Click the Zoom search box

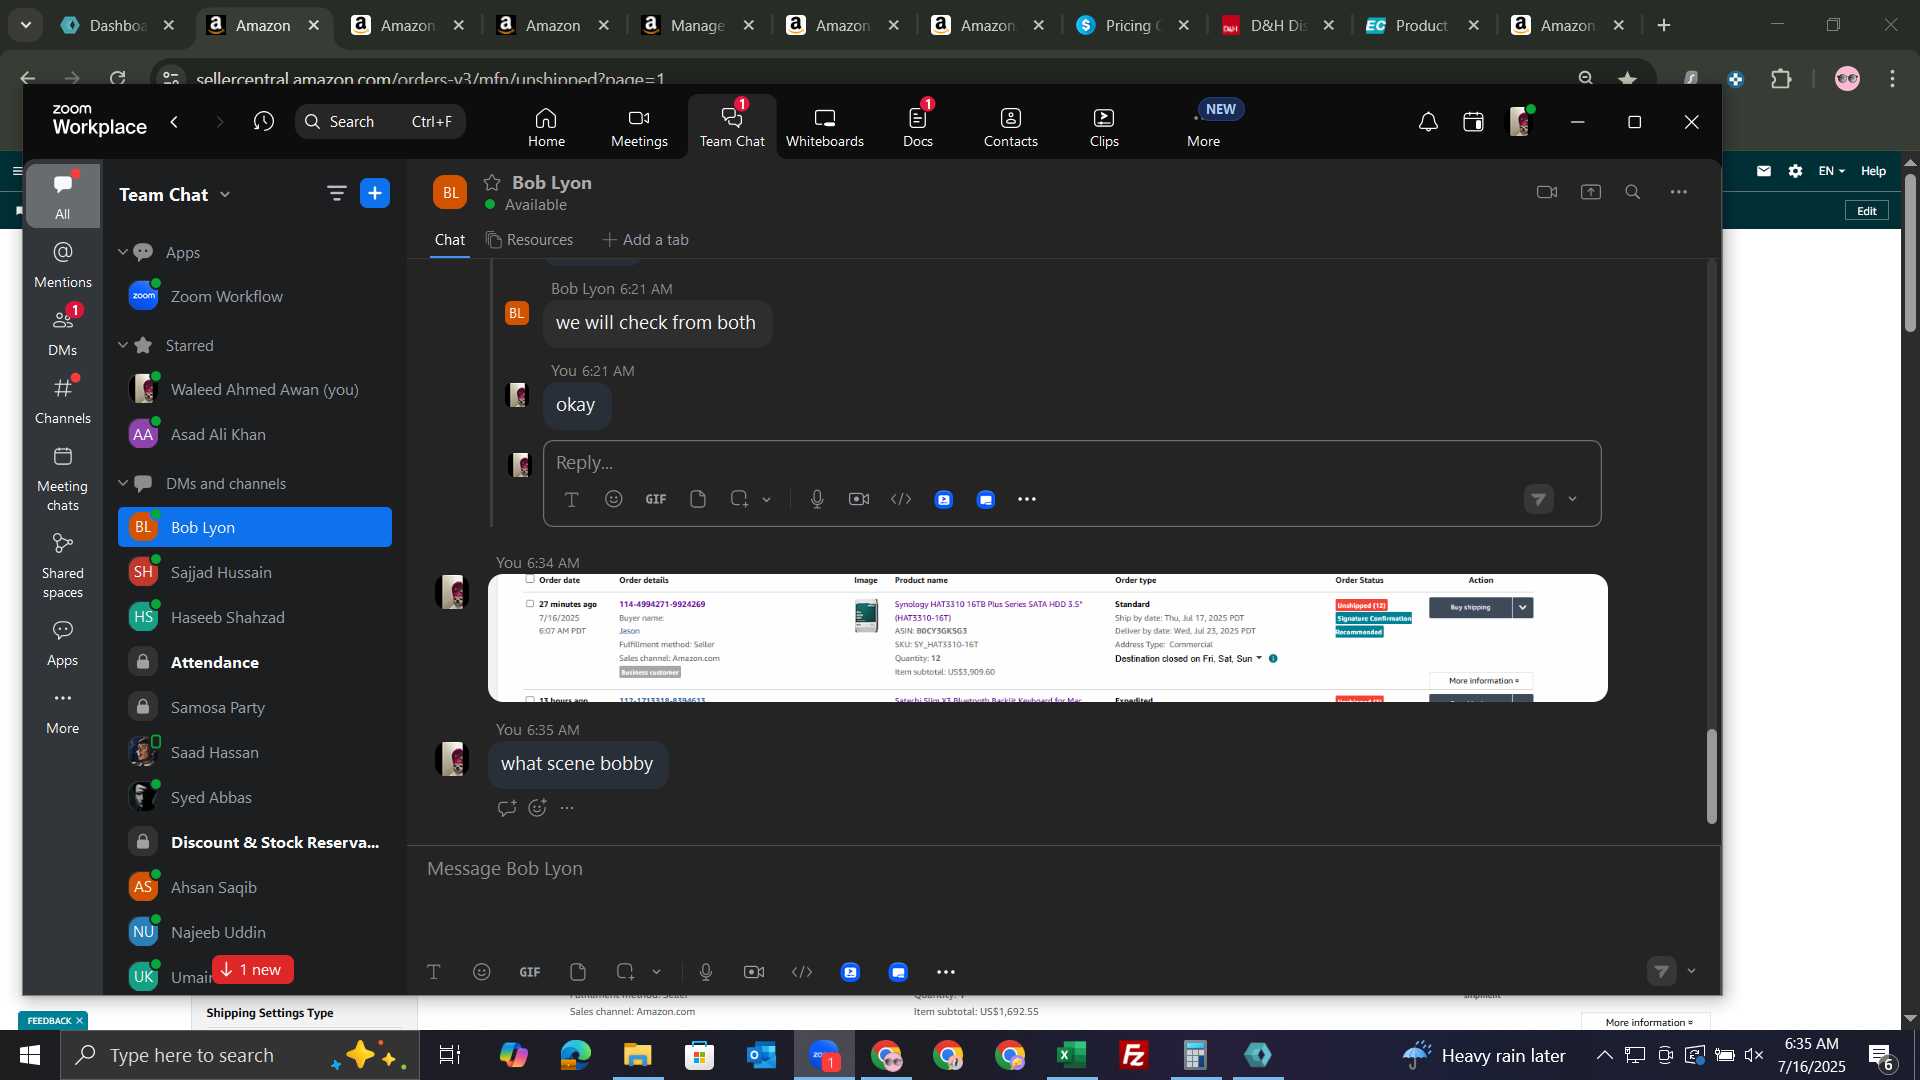point(380,121)
